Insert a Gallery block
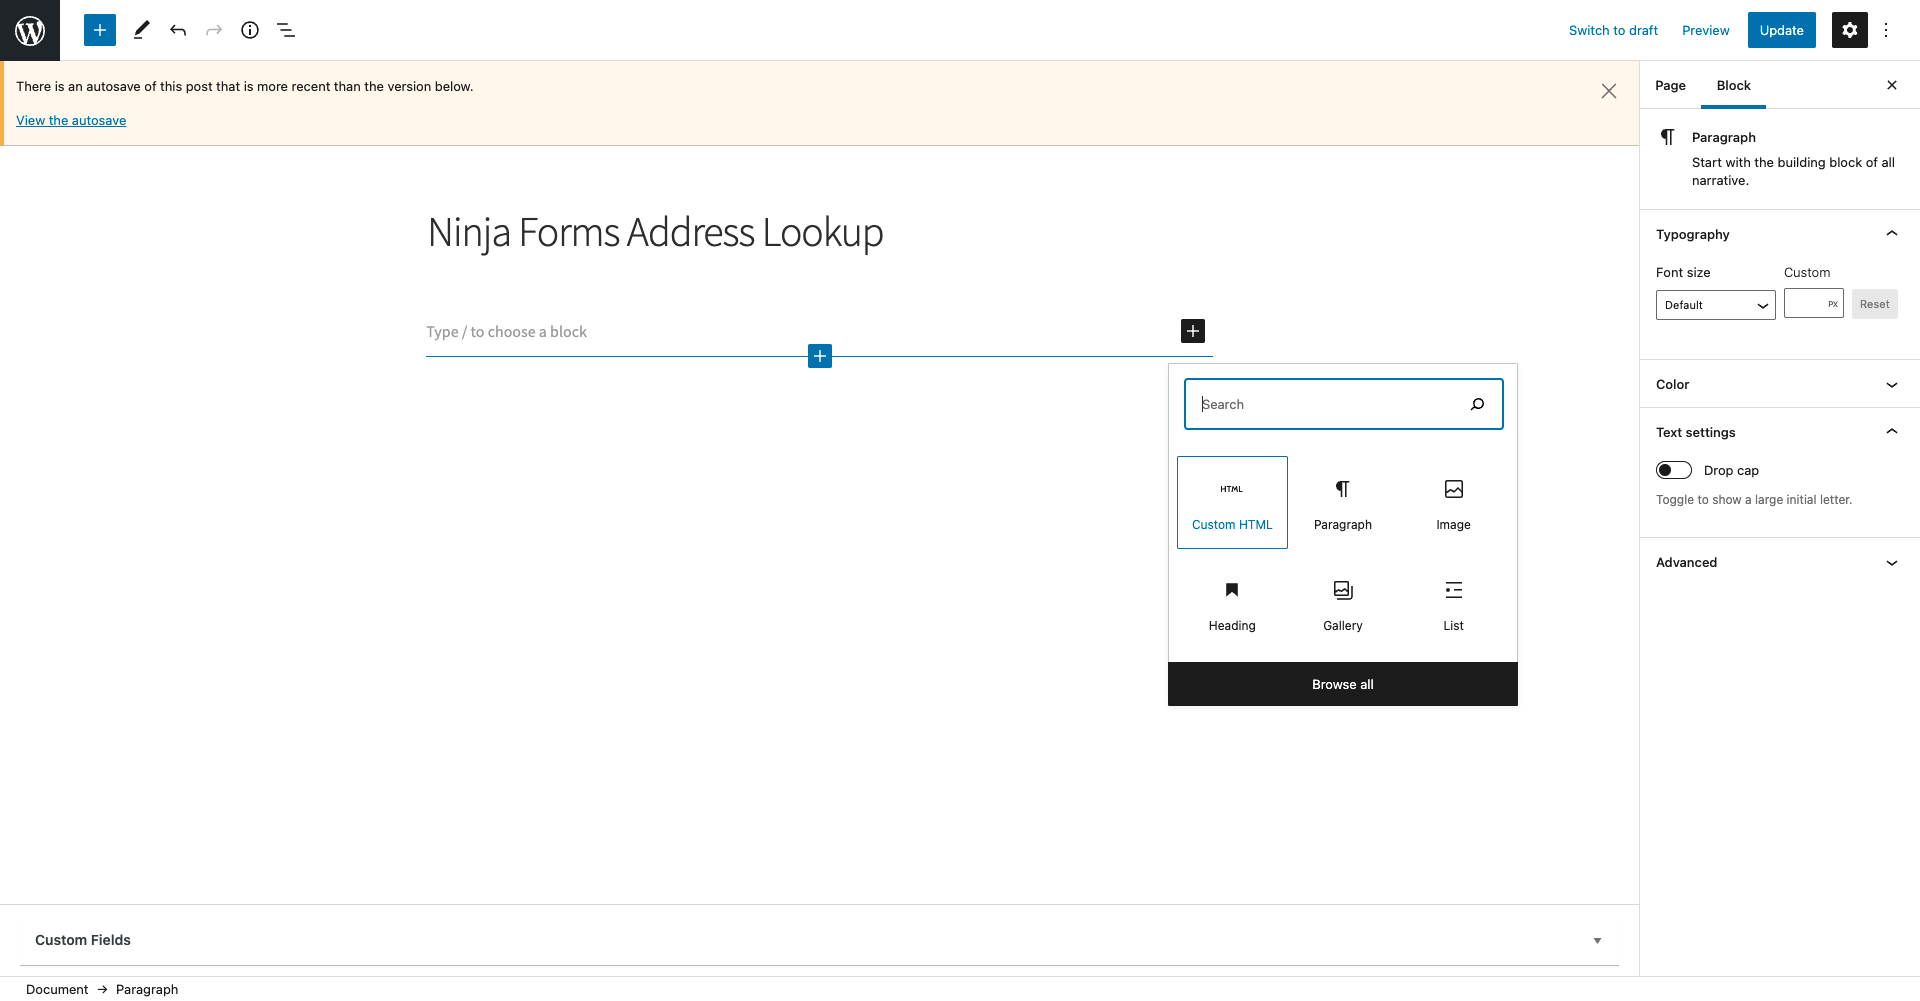Screen dimensions: 1920x1001 click(1342, 605)
